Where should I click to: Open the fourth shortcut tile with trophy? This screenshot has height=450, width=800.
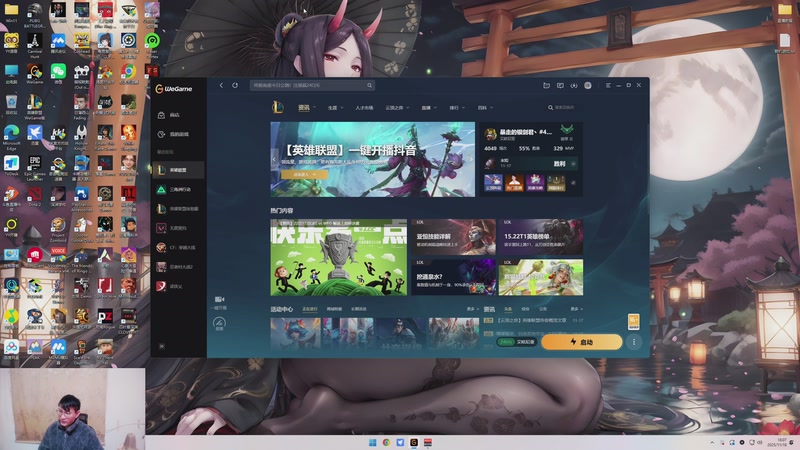pos(556,183)
